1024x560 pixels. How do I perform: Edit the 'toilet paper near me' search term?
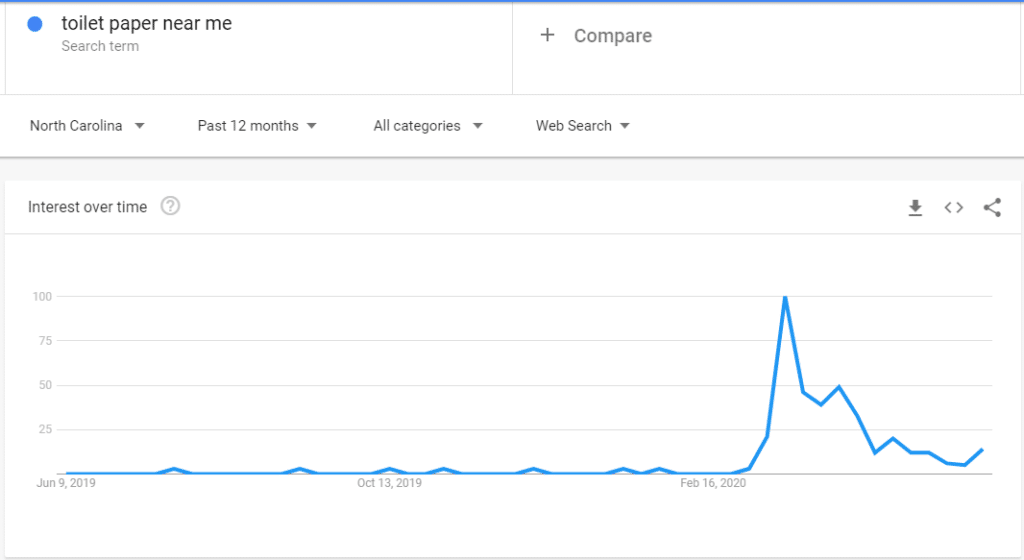tap(147, 23)
